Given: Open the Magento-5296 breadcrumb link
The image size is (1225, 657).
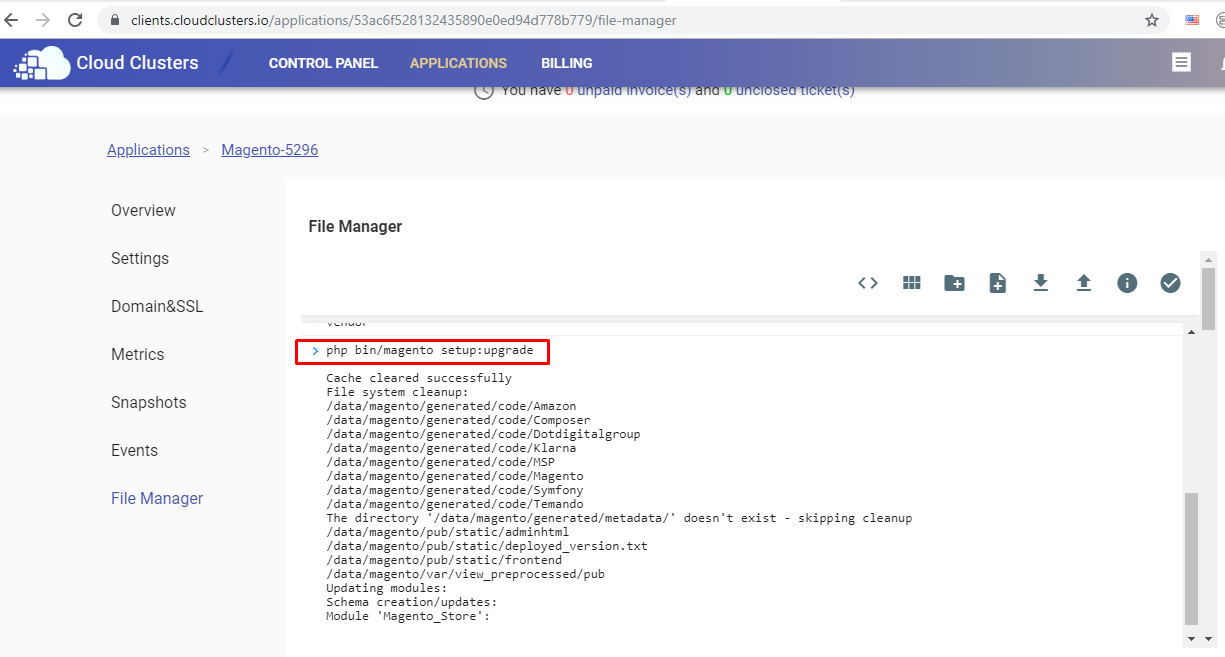Looking at the screenshot, I should tap(270, 150).
